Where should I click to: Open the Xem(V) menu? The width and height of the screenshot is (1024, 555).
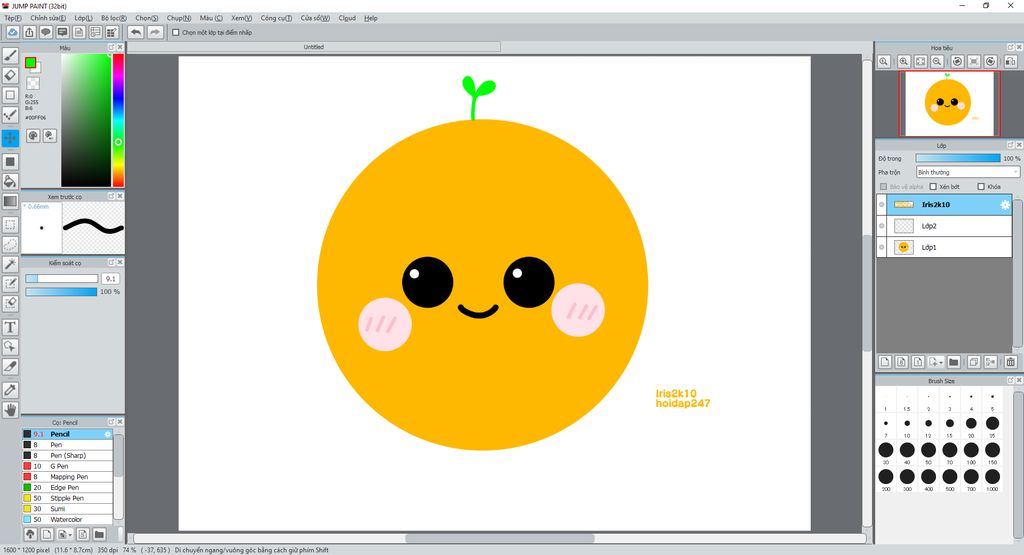tap(241, 18)
